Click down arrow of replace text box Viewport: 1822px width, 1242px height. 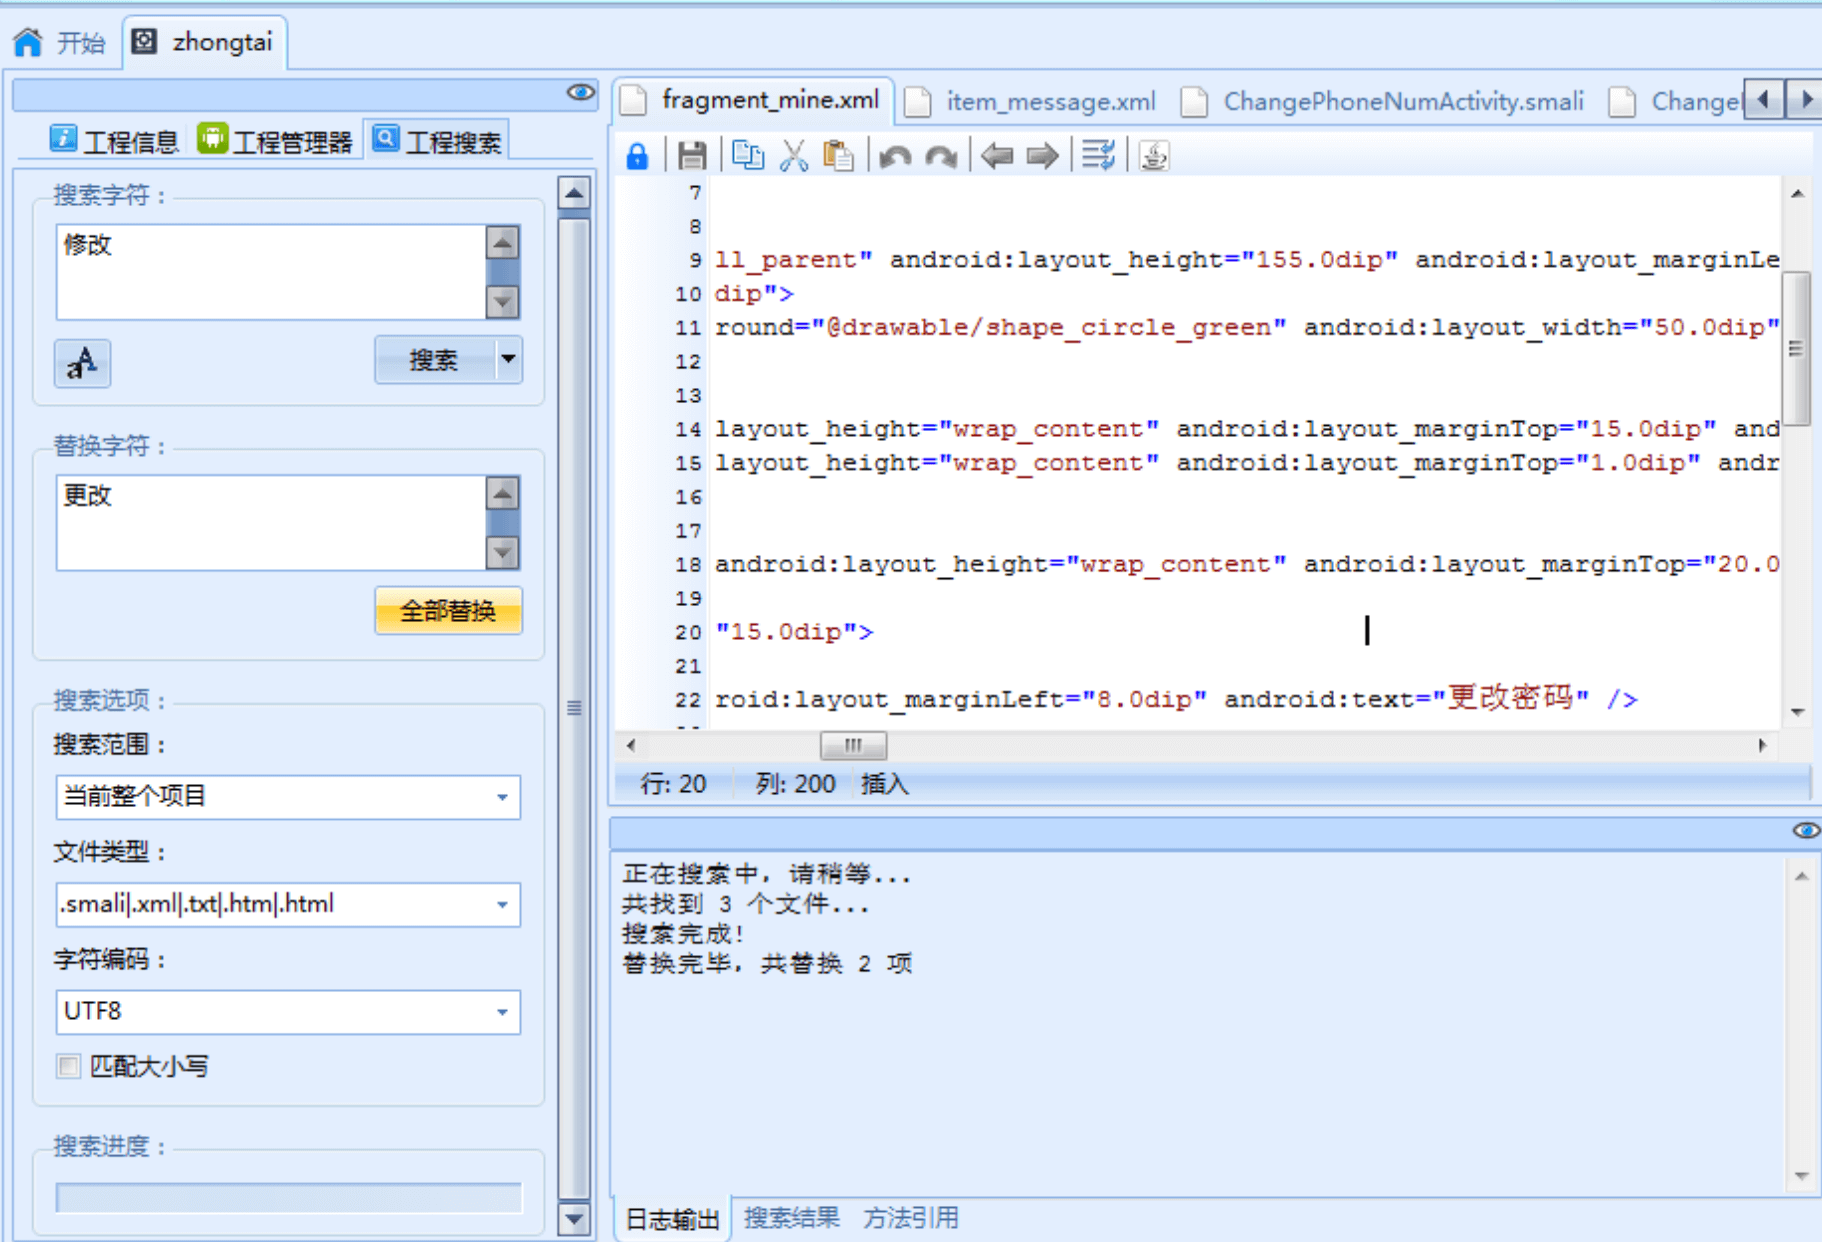[502, 551]
